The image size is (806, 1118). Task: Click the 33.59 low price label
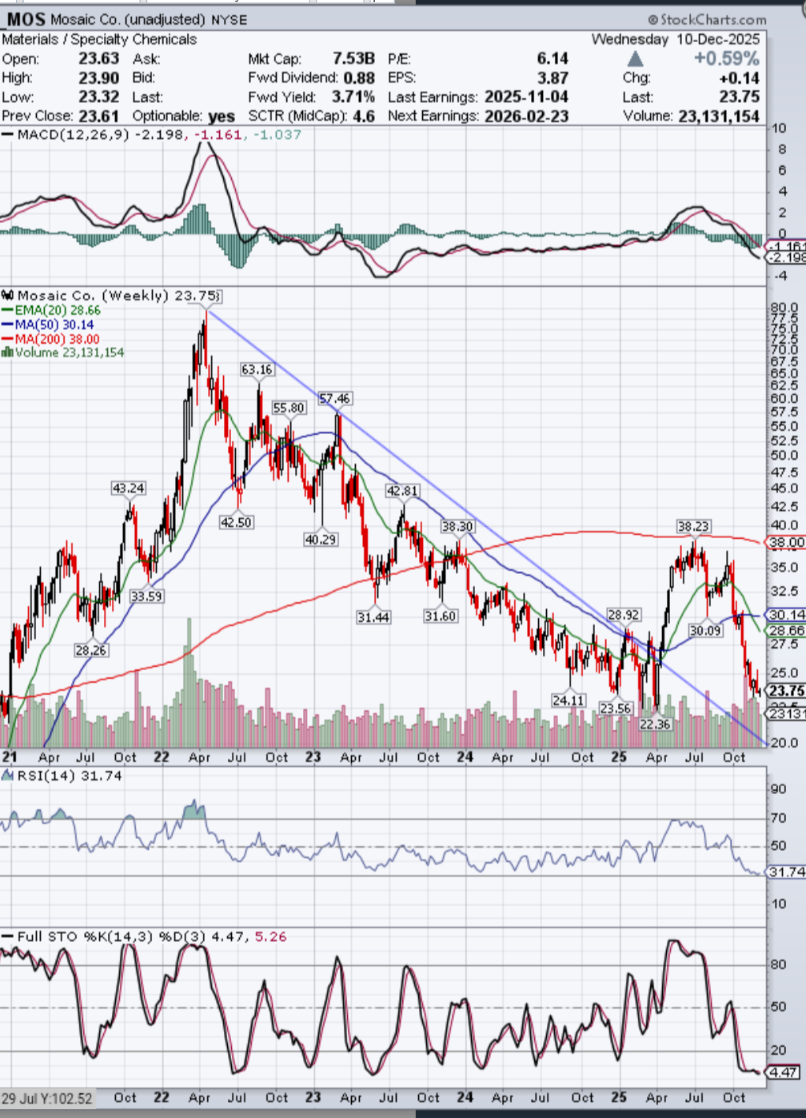click(x=146, y=596)
